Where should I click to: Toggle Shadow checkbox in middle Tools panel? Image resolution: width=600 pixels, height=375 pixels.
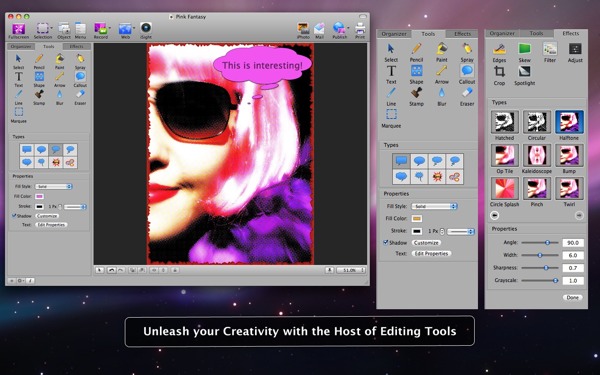(386, 243)
